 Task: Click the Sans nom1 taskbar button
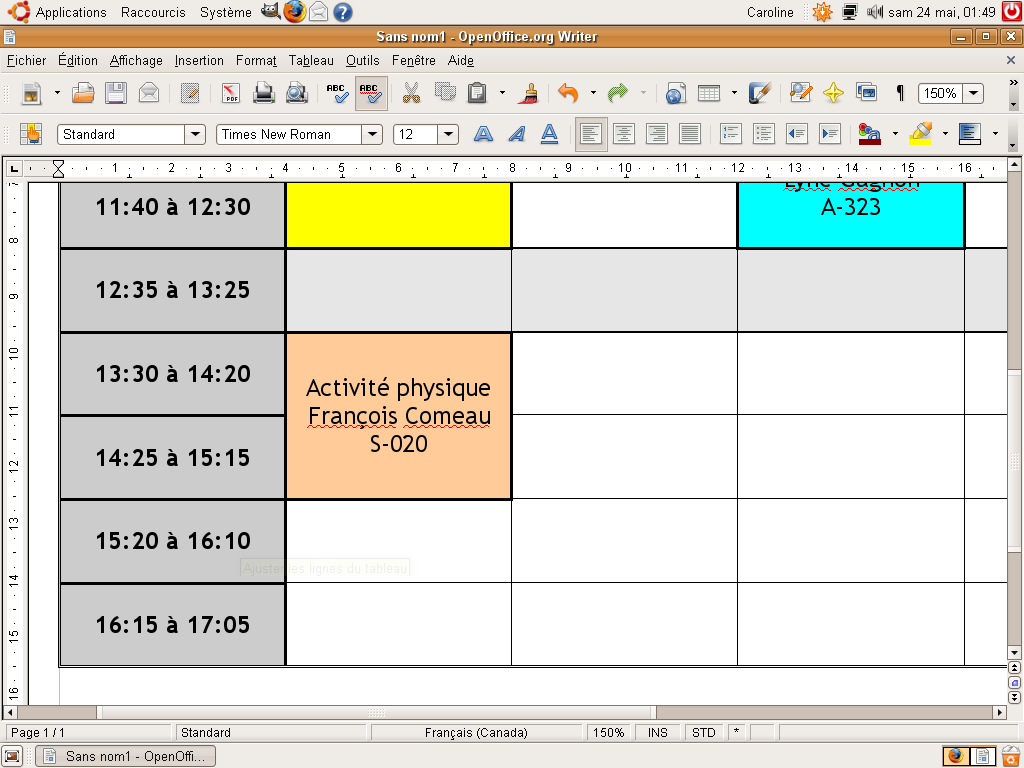coord(126,756)
